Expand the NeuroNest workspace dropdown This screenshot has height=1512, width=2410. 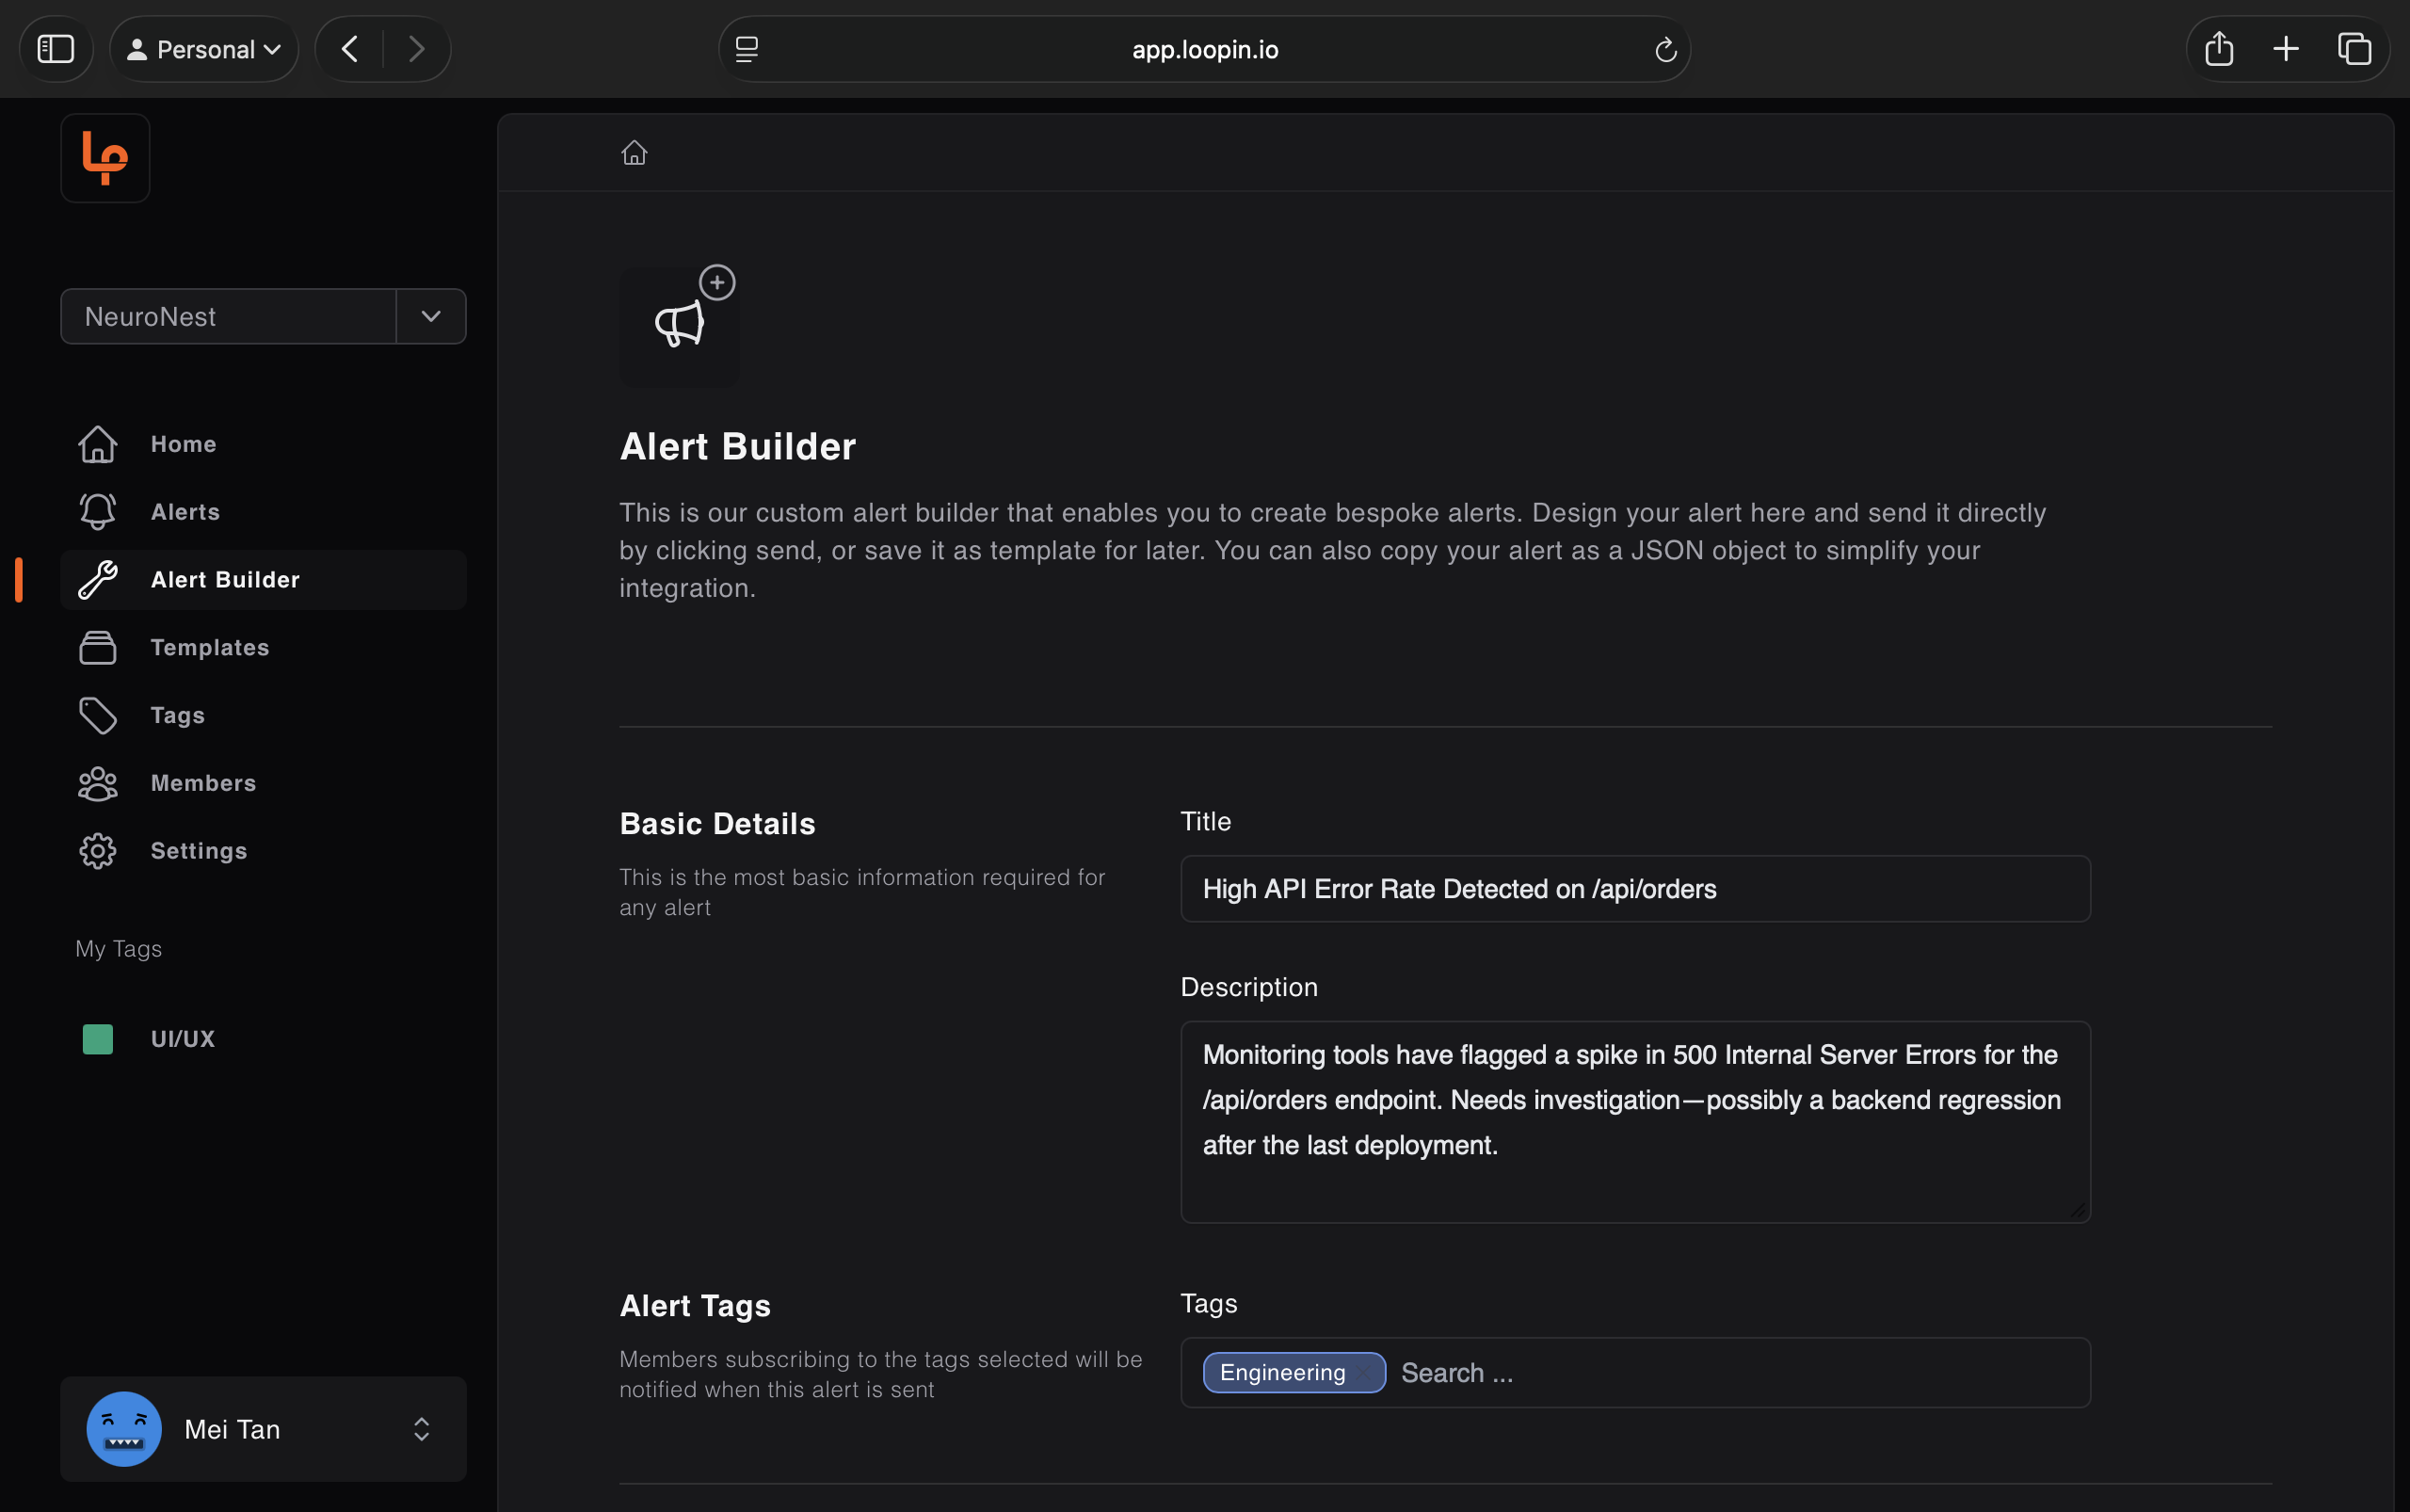431,316
